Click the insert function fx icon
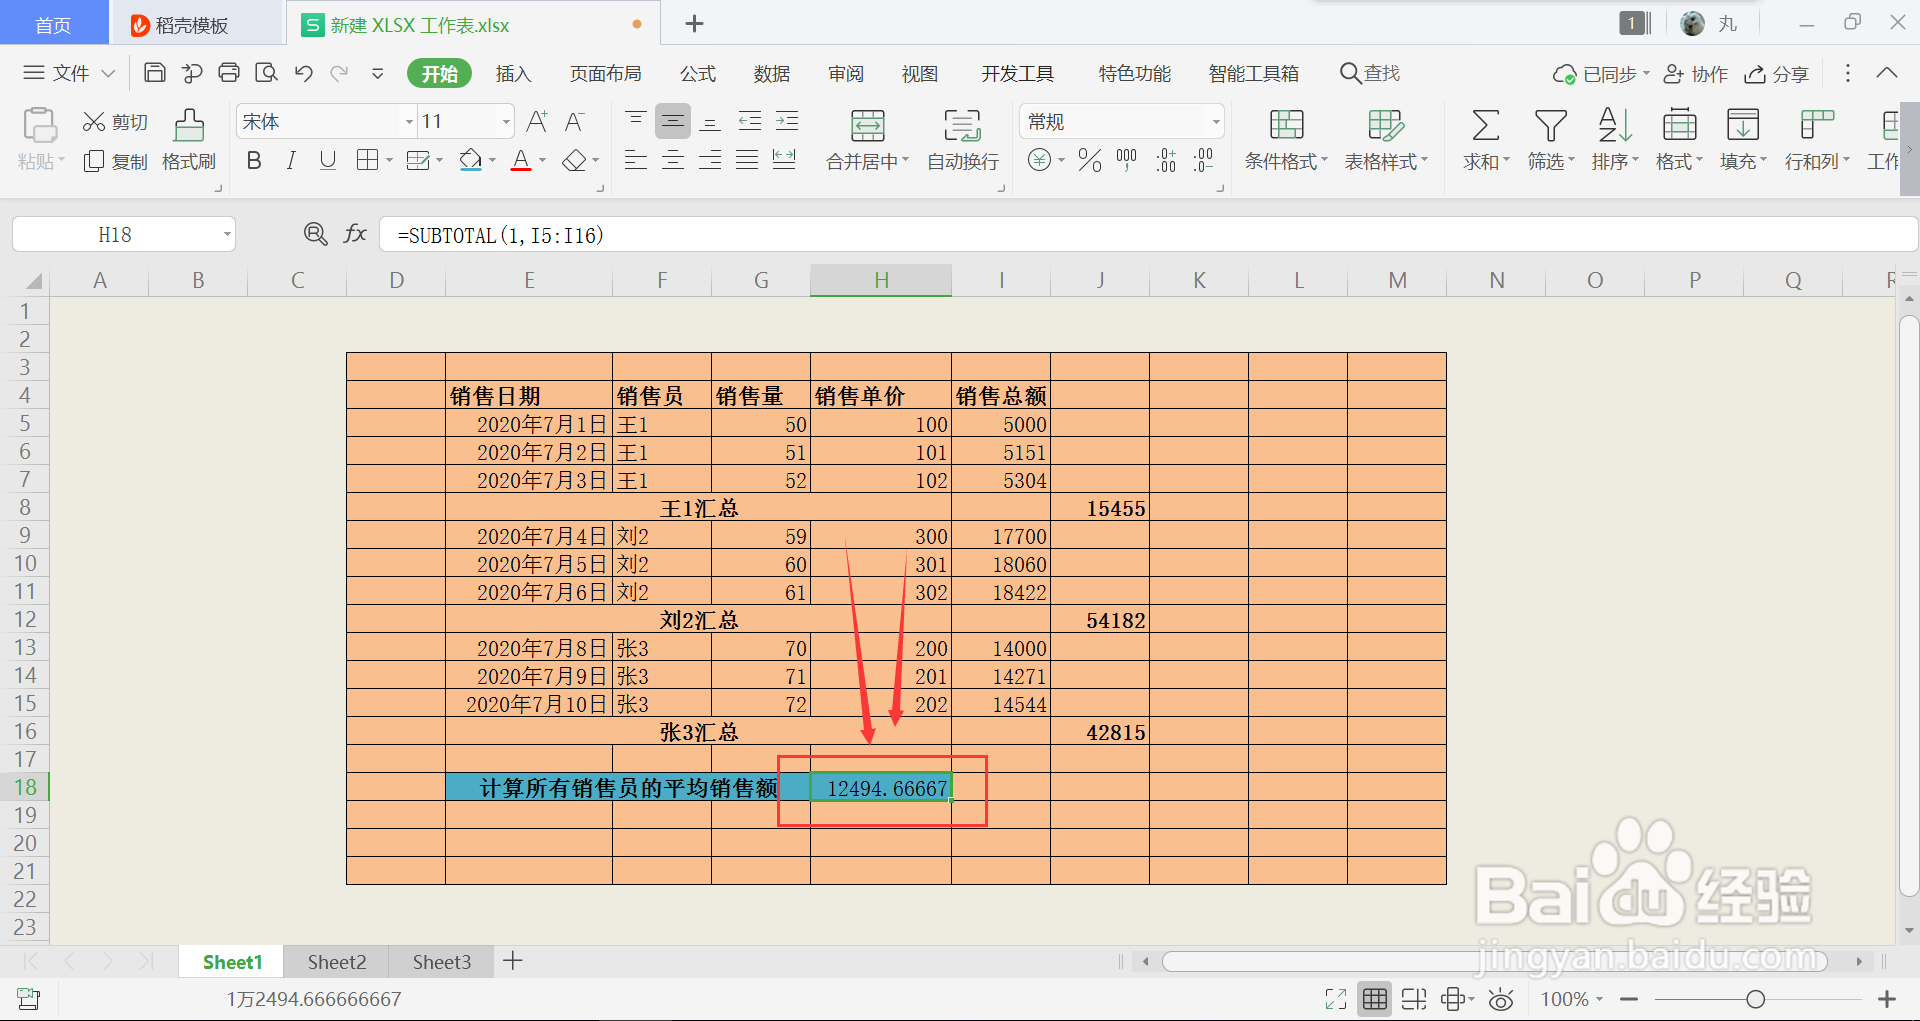The width and height of the screenshot is (1920, 1021). (355, 234)
